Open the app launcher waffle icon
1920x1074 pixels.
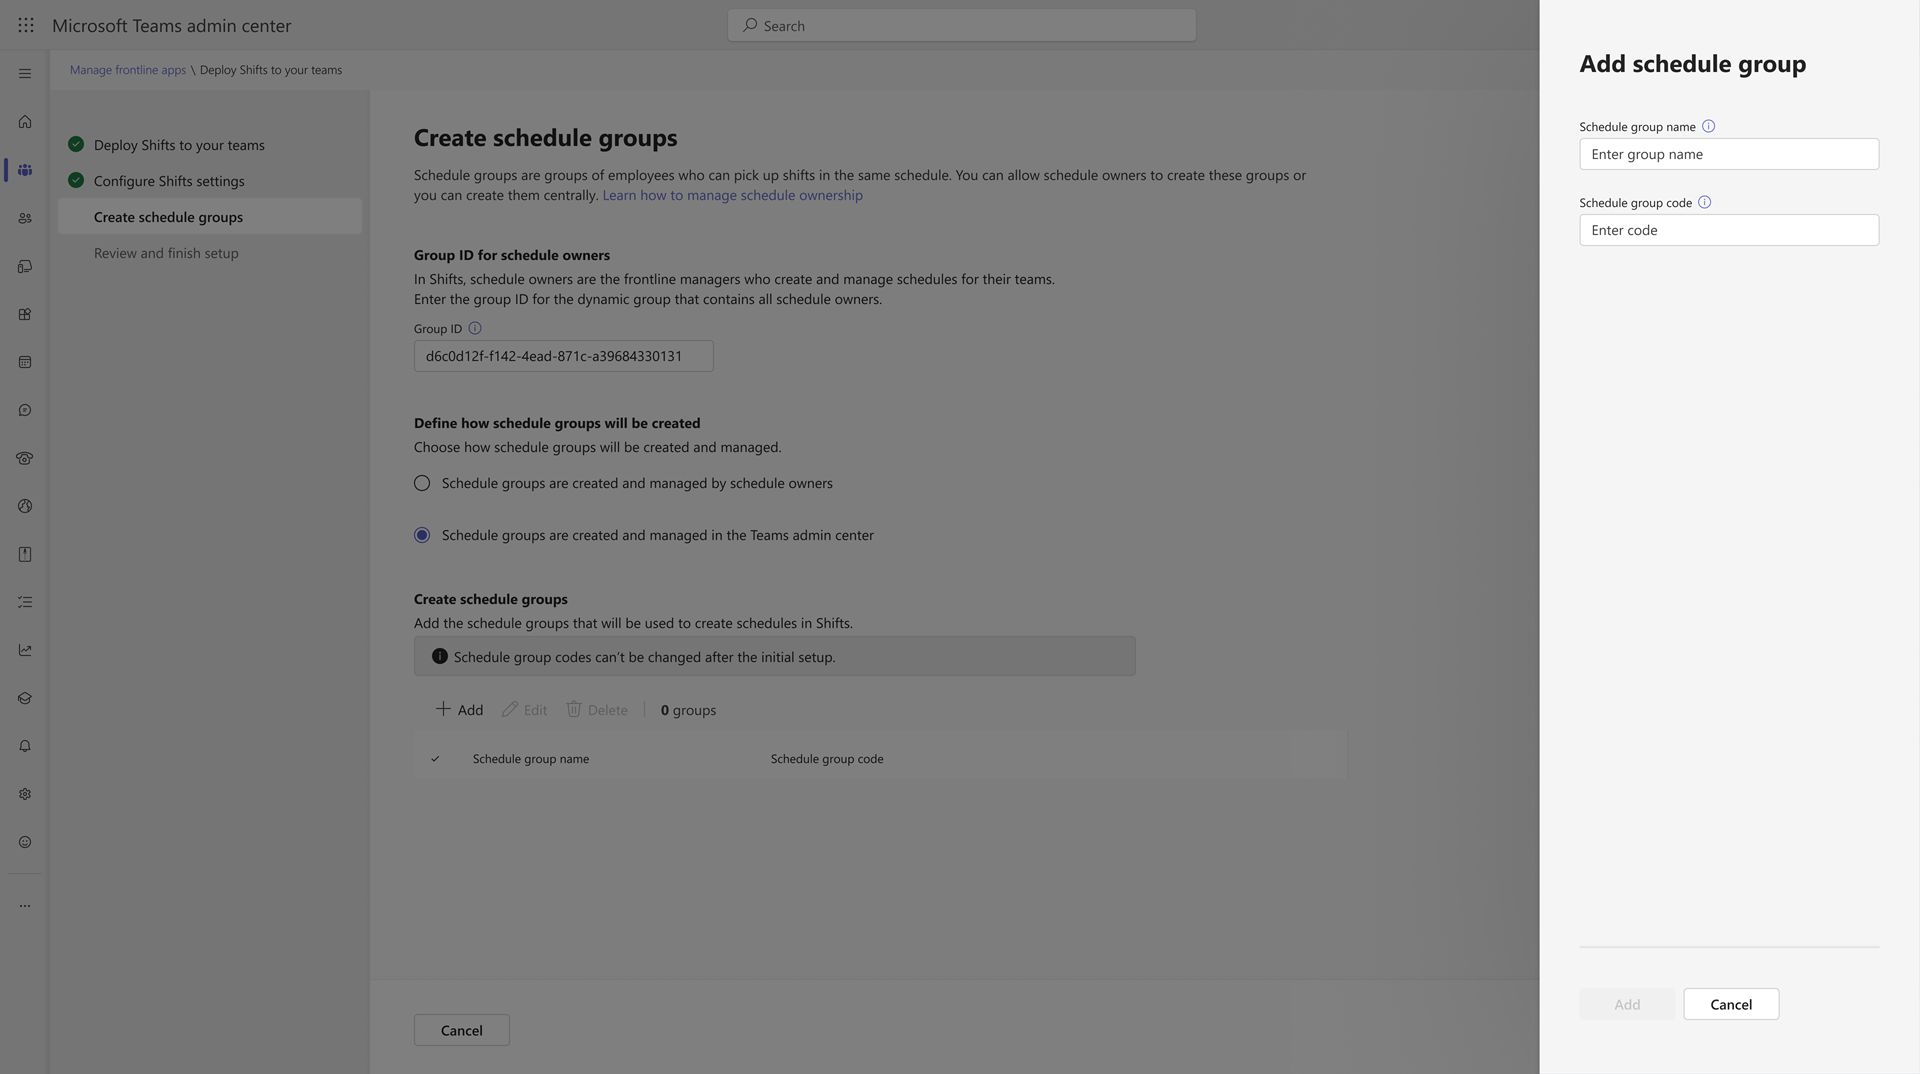point(26,26)
